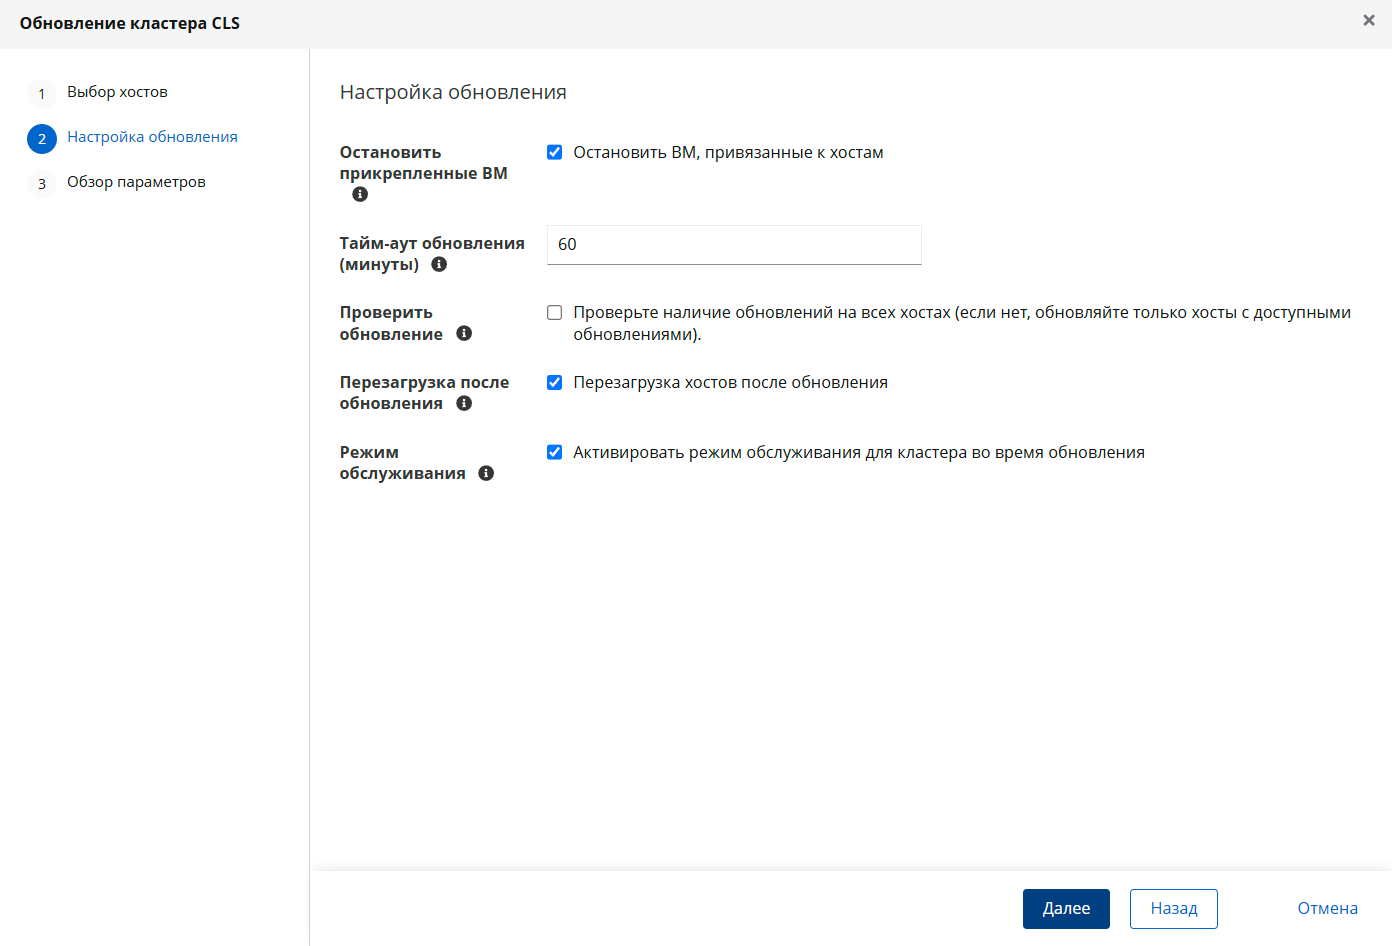Close the Обновление кластера CLS dialog
1392x946 pixels.
(1369, 20)
